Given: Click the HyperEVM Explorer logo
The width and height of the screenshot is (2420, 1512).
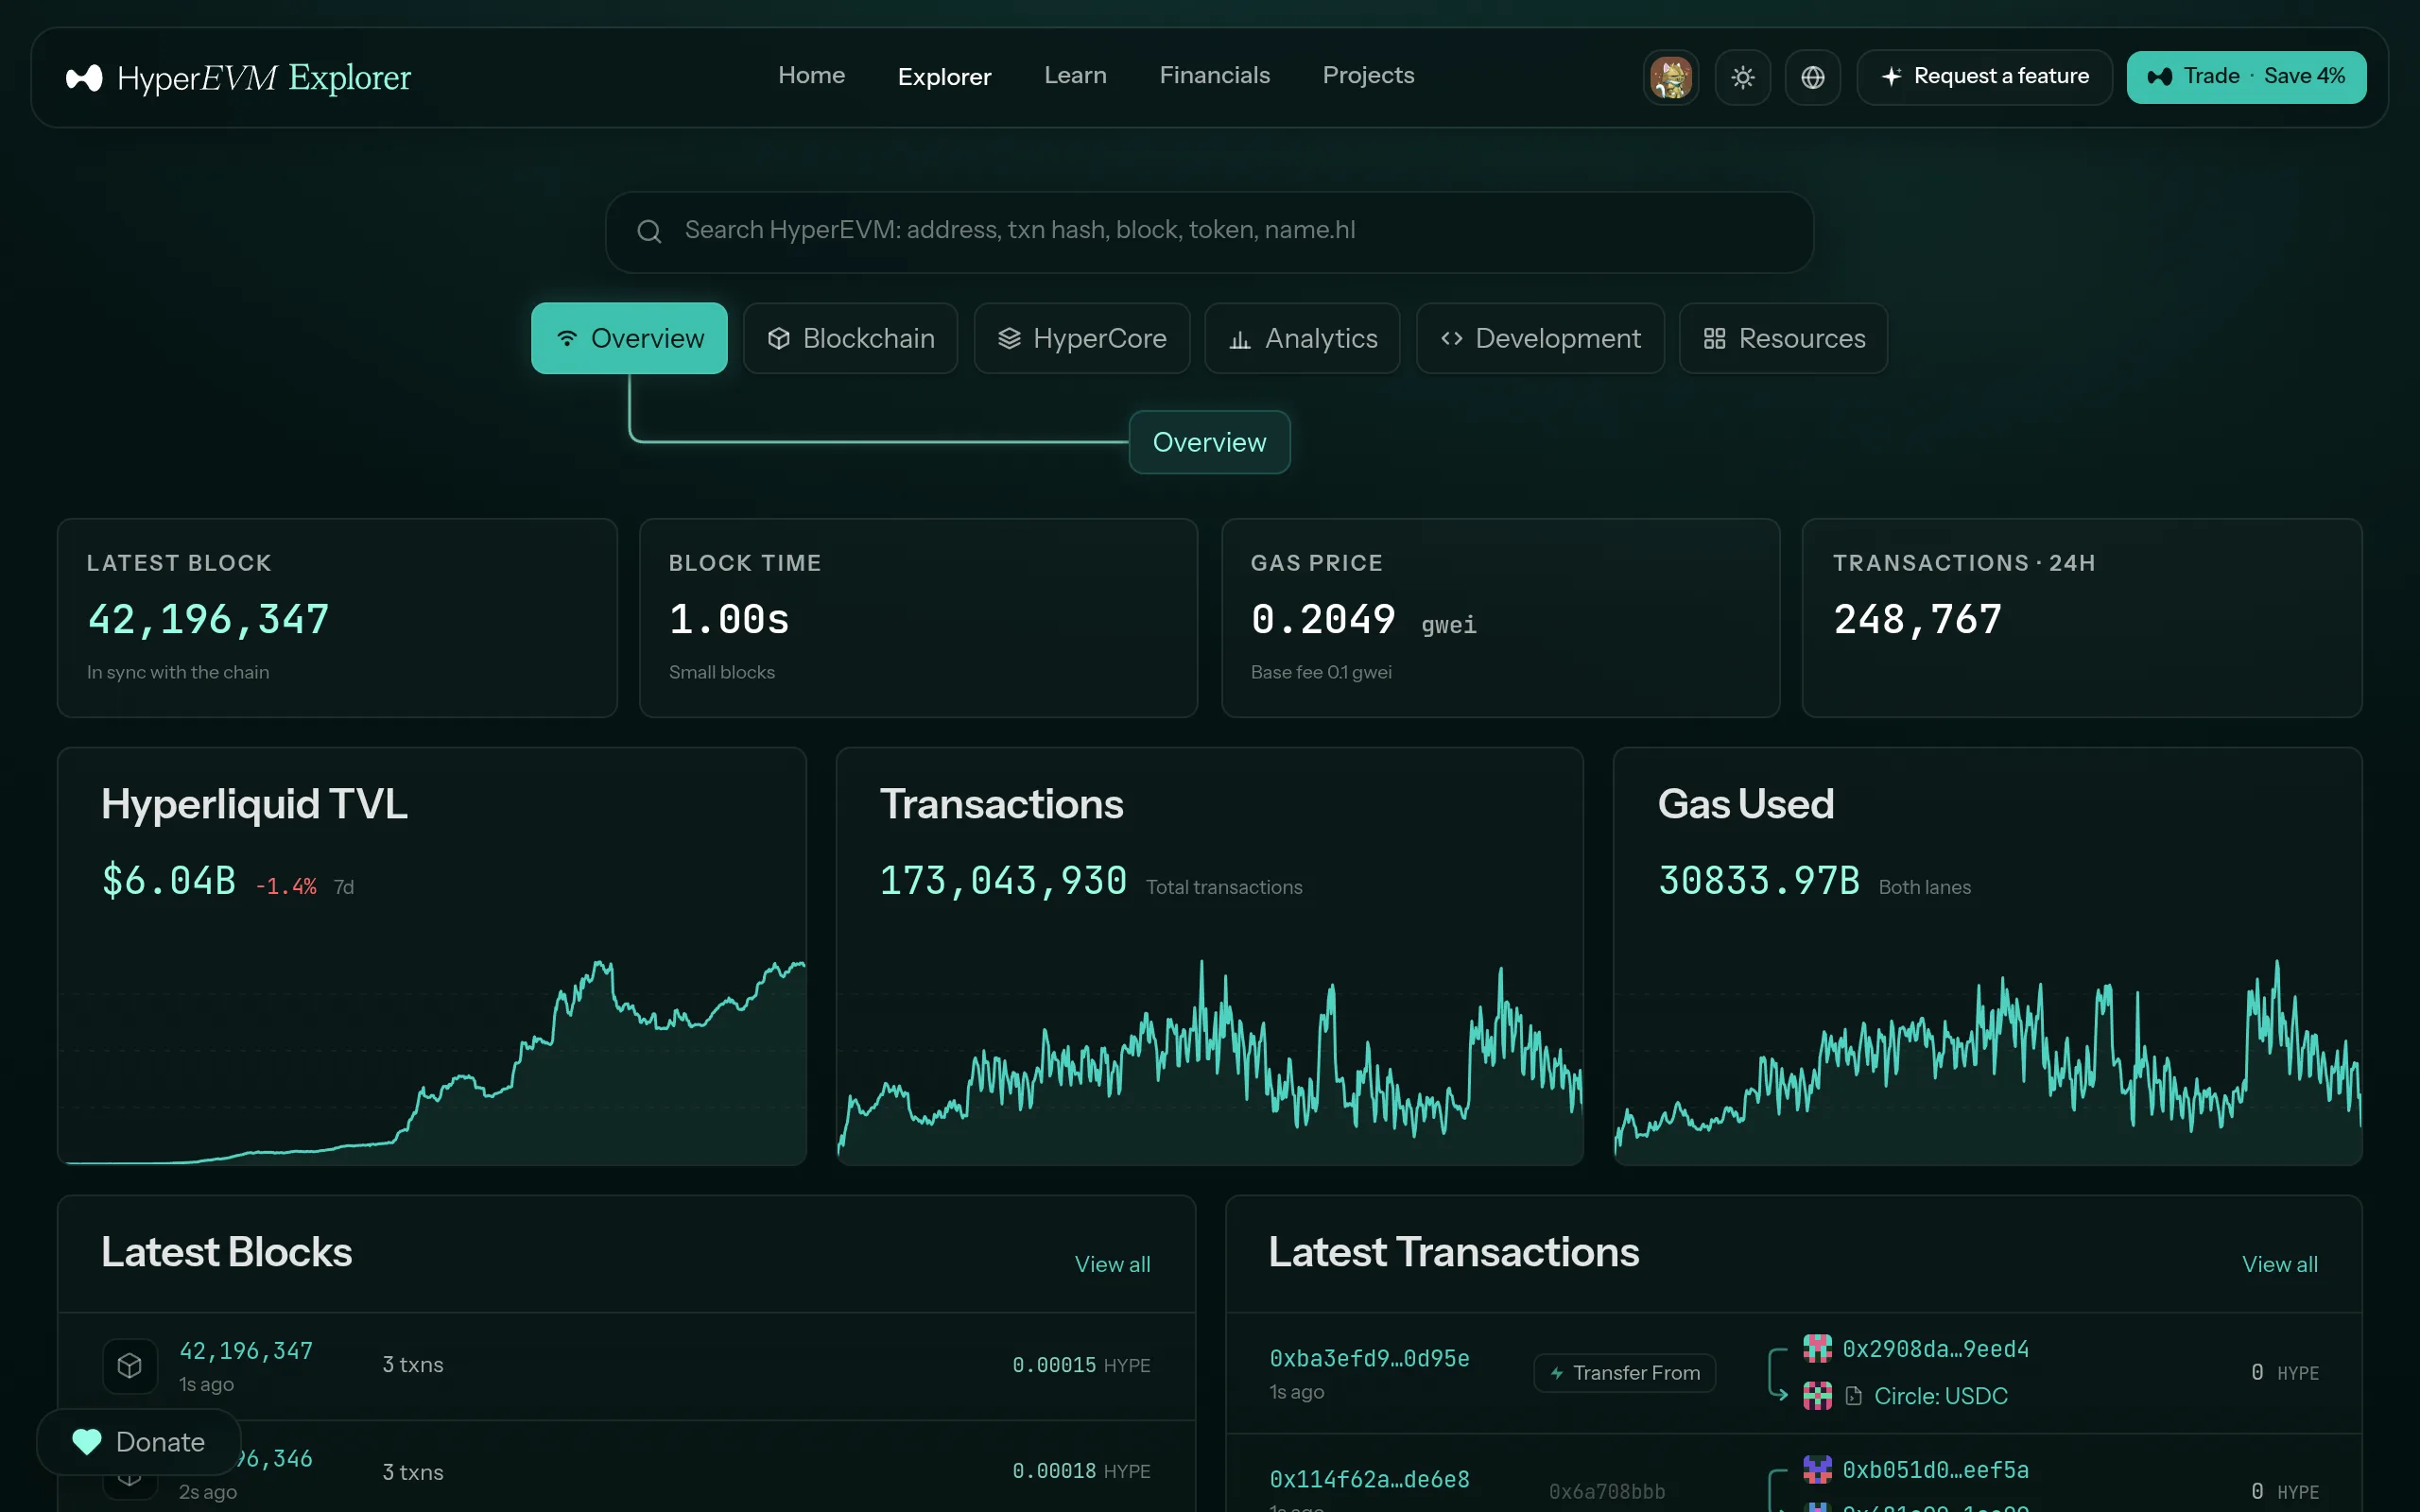Looking at the screenshot, I should [x=238, y=77].
